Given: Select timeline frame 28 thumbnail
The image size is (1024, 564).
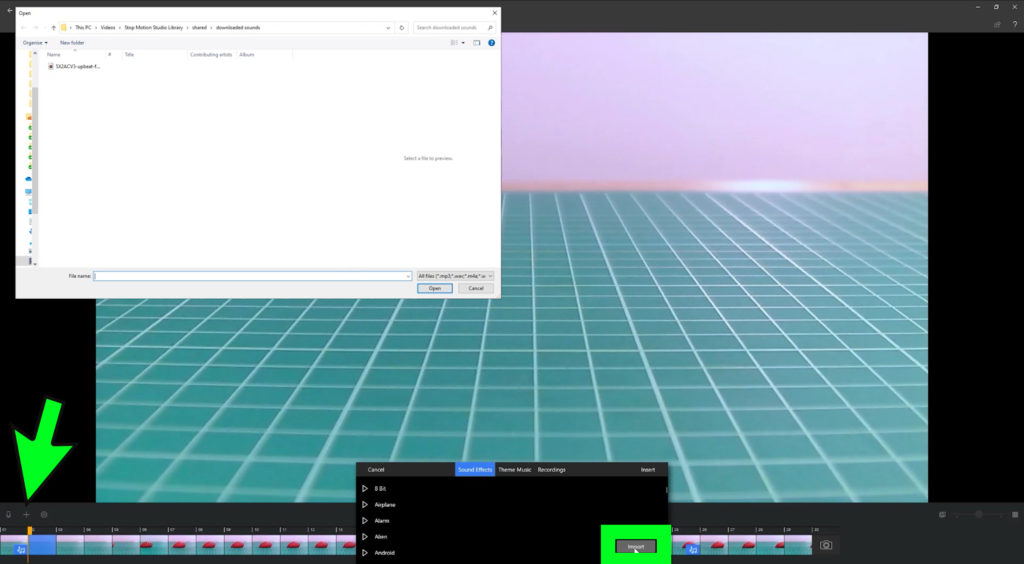Looking at the screenshot, I should (770, 544).
